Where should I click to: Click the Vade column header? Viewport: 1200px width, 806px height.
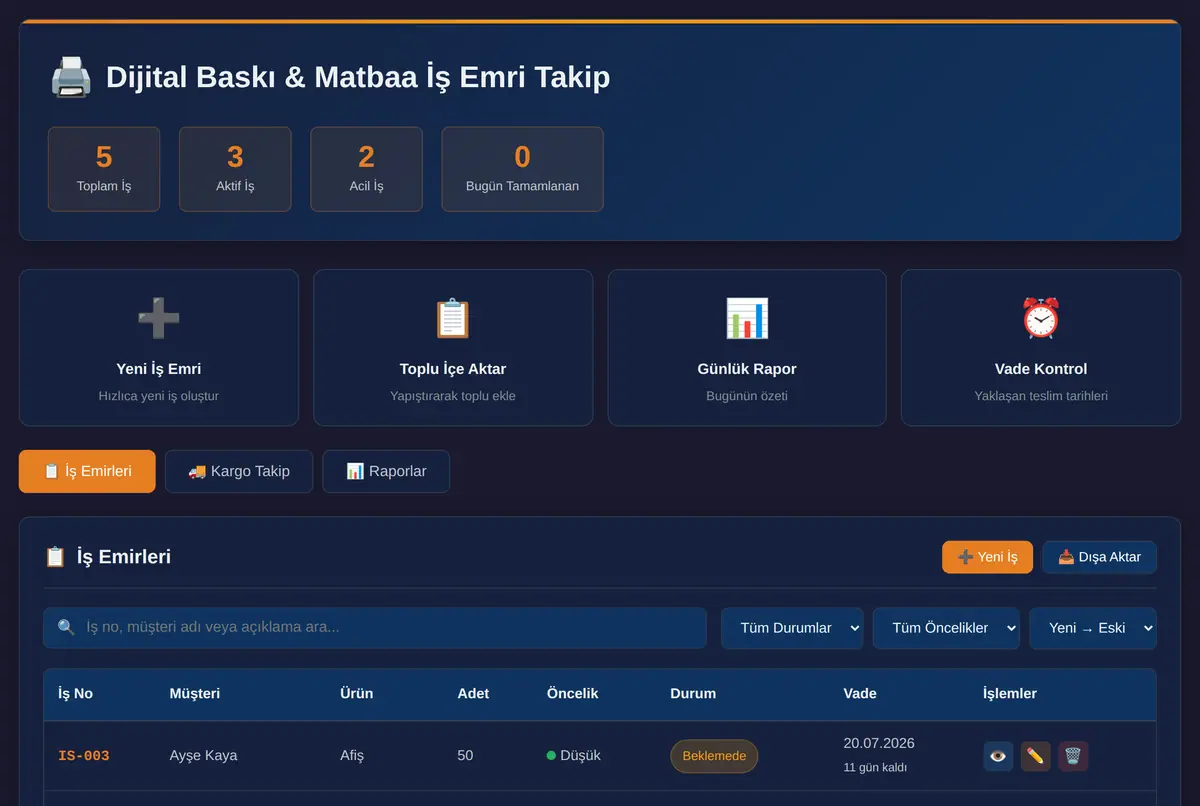[x=860, y=693]
